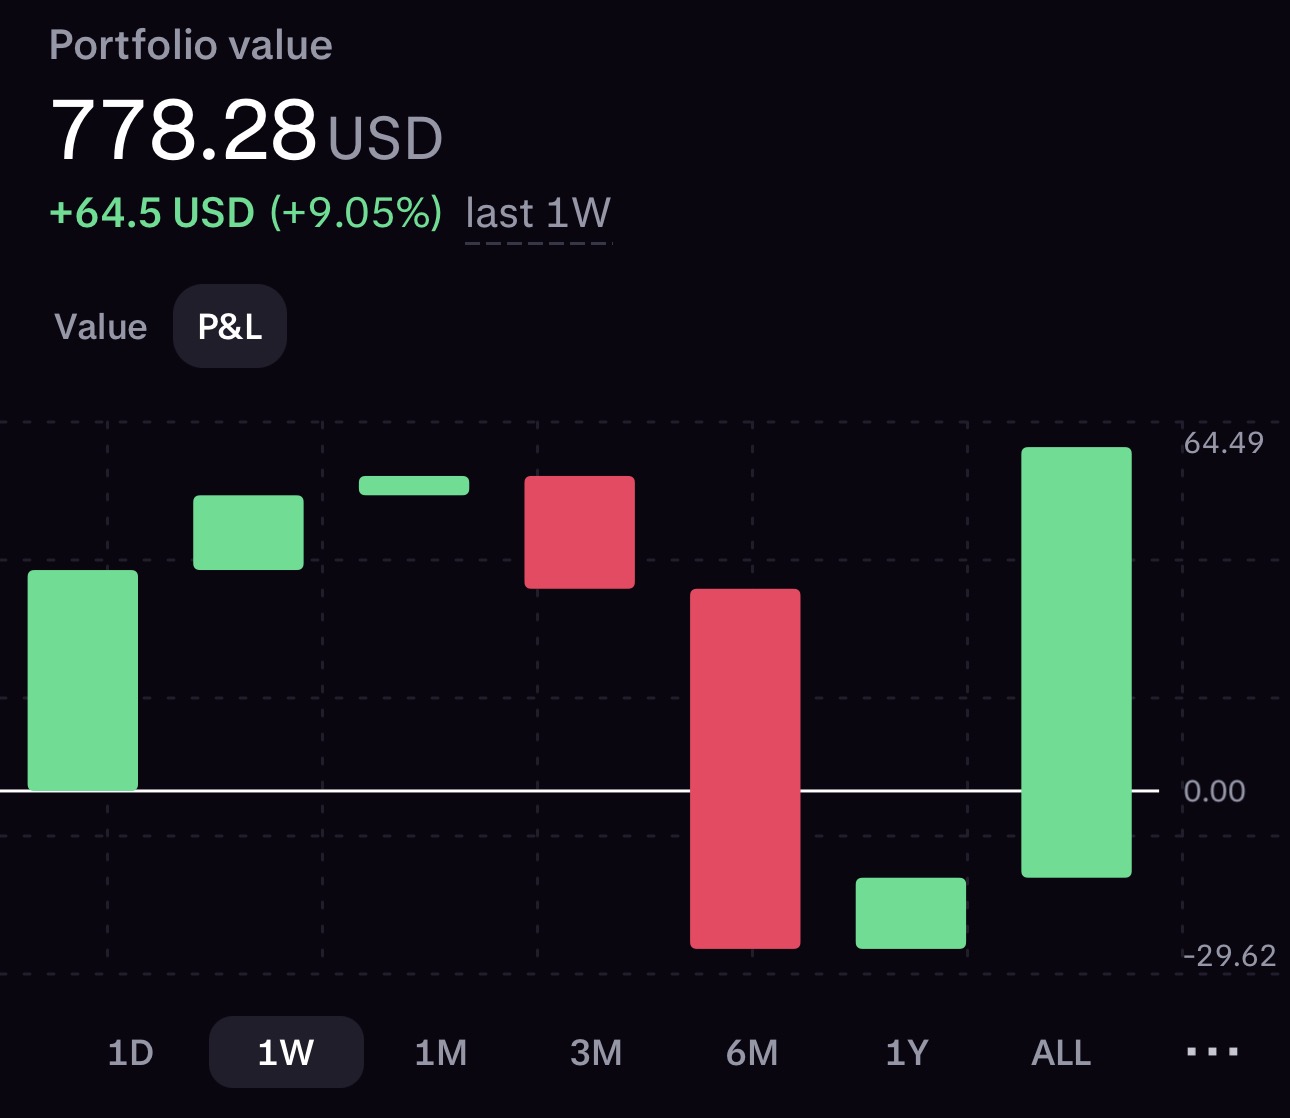
Task: Select the P&L view toggle
Action: coord(230,327)
